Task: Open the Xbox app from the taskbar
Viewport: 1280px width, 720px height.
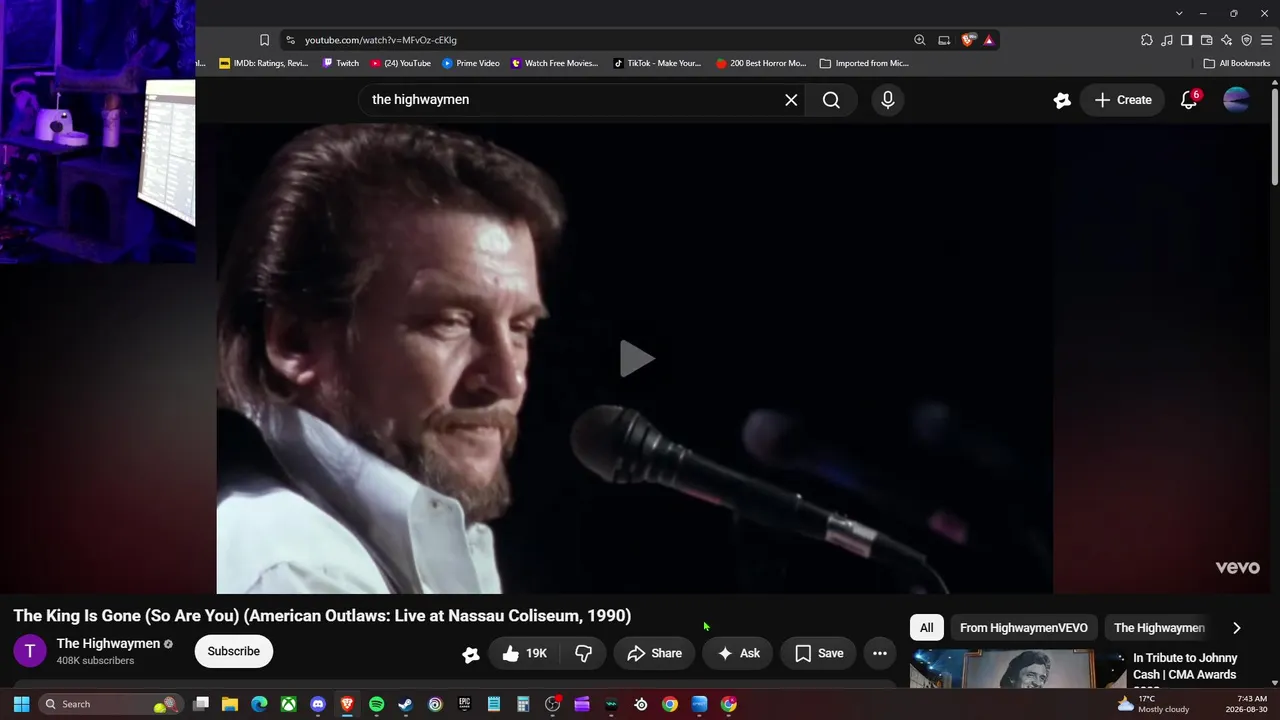Action: 288,704
